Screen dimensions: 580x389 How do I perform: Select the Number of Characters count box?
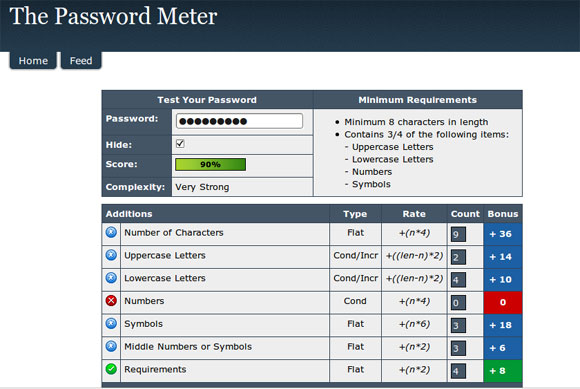(x=458, y=234)
